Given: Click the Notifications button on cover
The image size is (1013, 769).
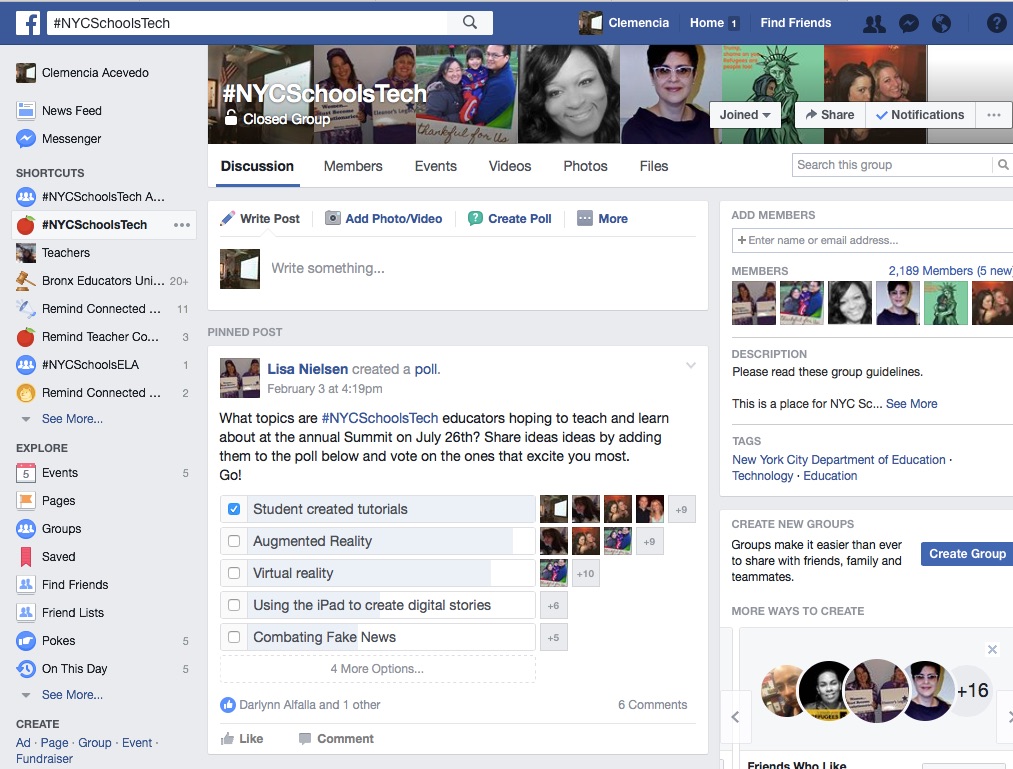Looking at the screenshot, I should tap(920, 115).
